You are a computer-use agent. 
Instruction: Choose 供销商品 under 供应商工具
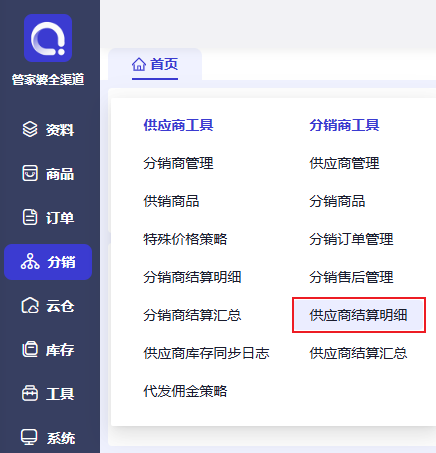[171, 201]
